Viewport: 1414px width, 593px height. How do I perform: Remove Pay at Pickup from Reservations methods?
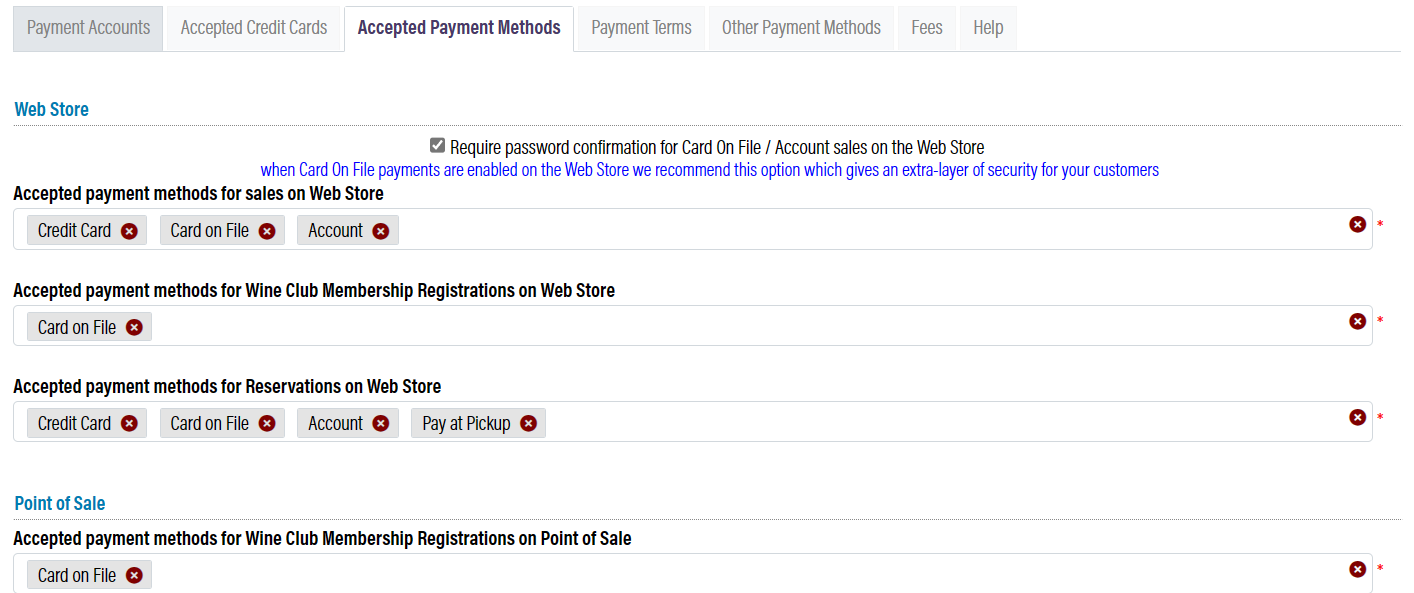coord(528,422)
